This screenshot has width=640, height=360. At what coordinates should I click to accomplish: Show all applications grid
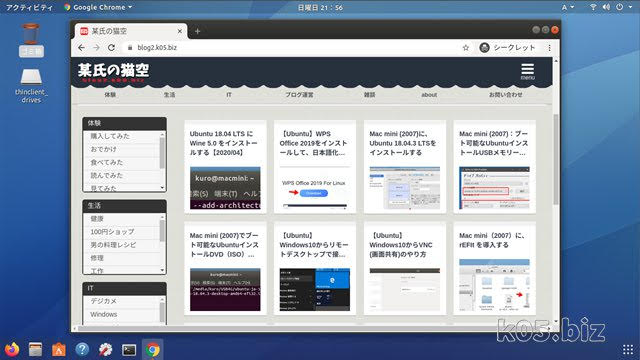coord(628,349)
